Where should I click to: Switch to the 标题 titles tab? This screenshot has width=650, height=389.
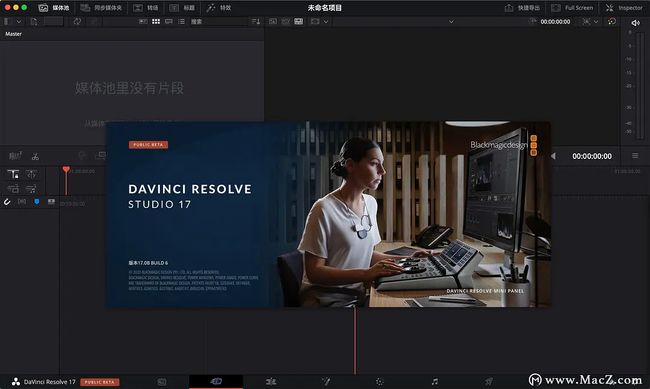[182, 8]
